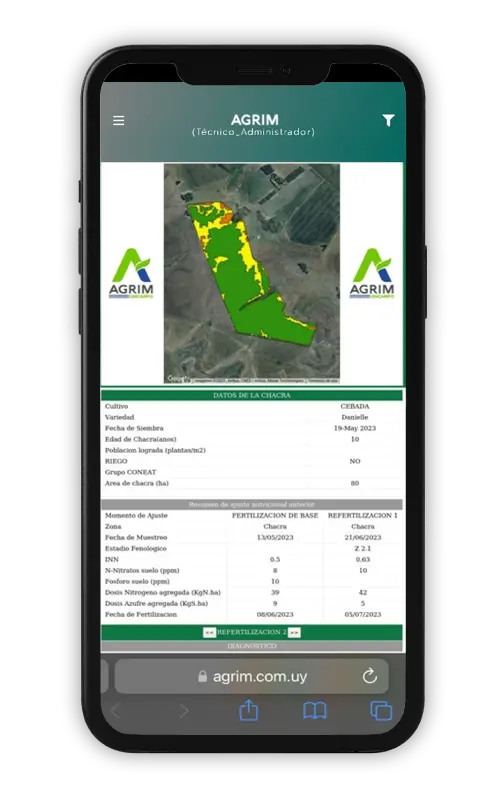Tap the Safari share icon
500x800 pixels.
248,710
